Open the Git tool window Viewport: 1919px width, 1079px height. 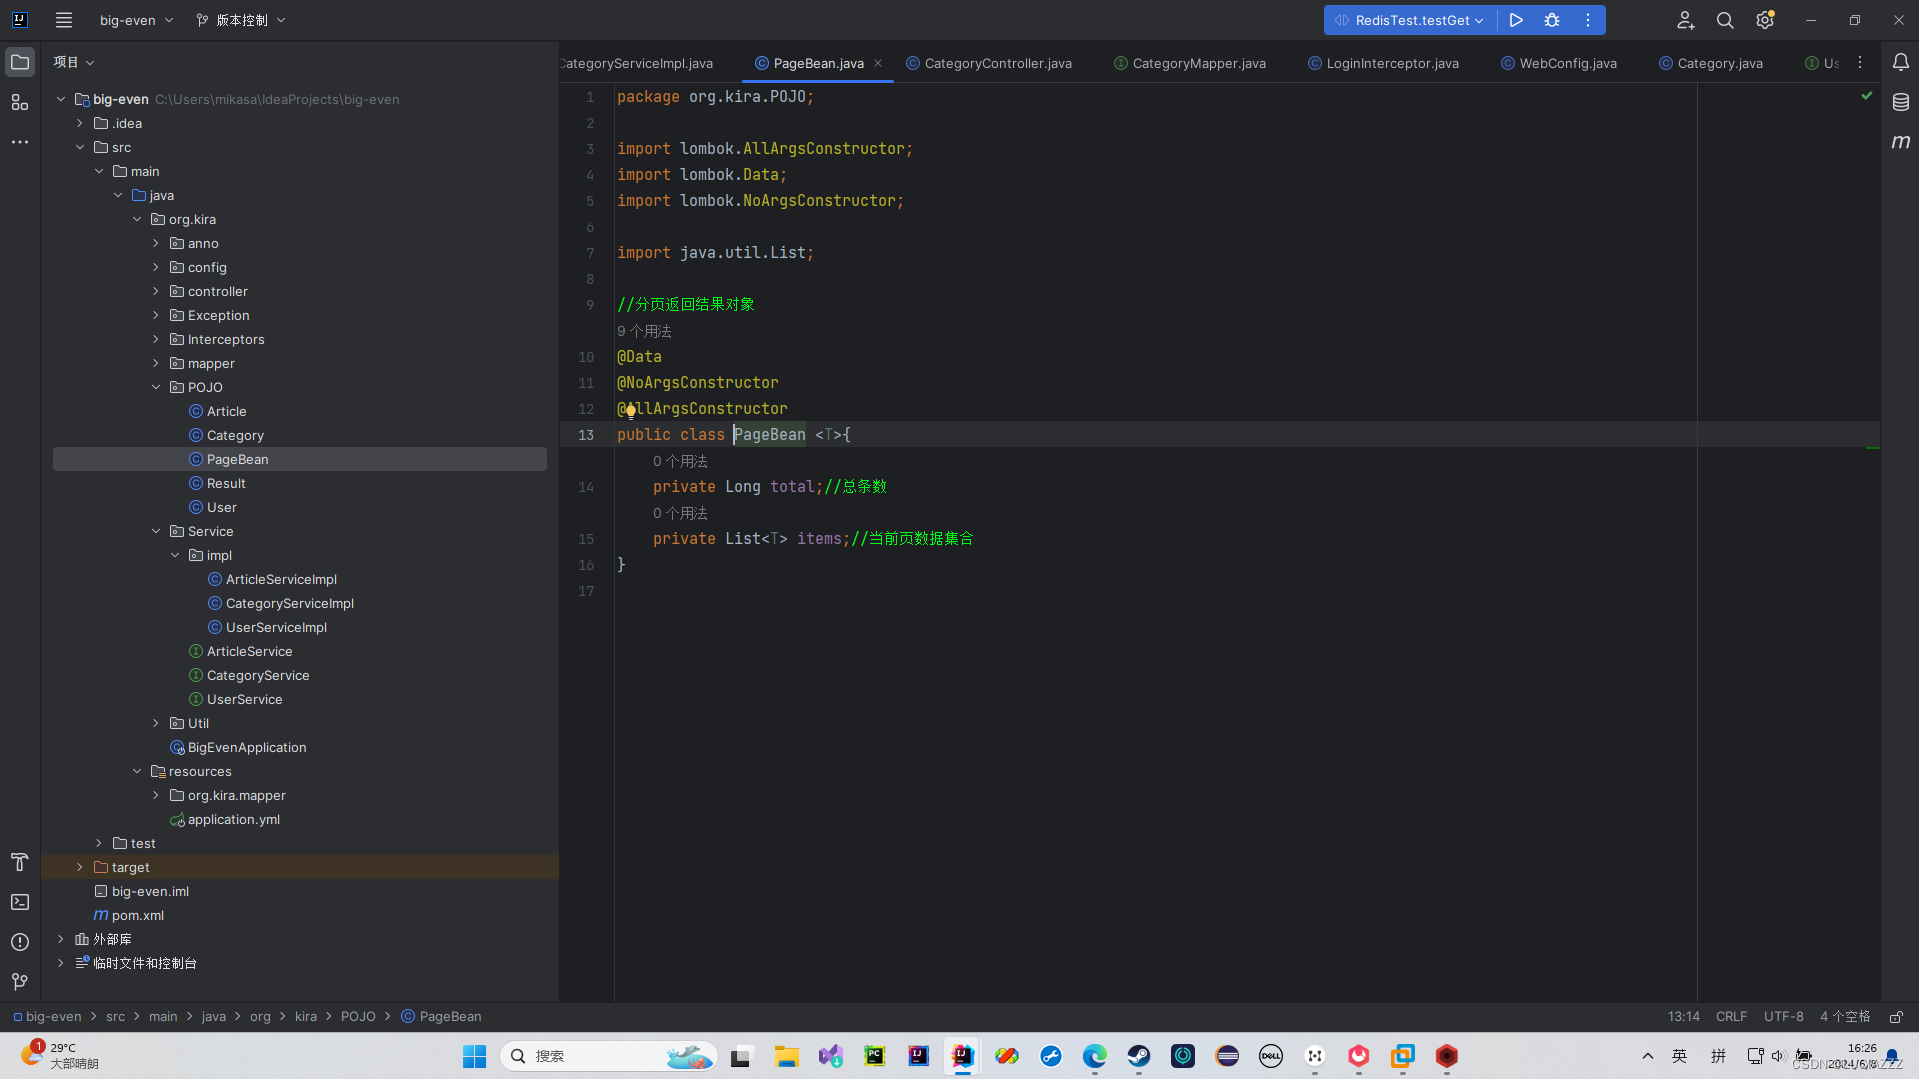pyautogui.click(x=20, y=982)
